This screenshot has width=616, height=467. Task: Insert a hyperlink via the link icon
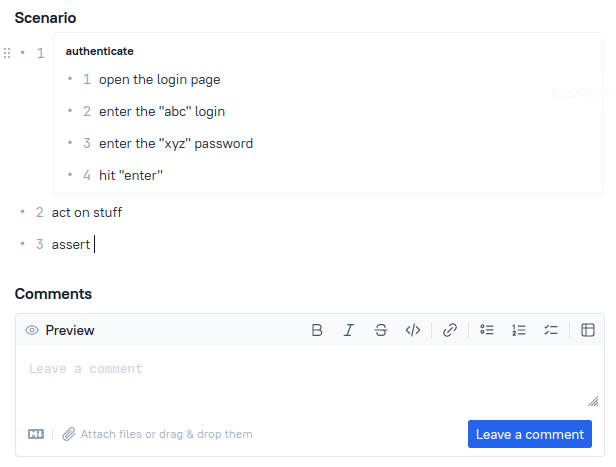[x=450, y=330]
